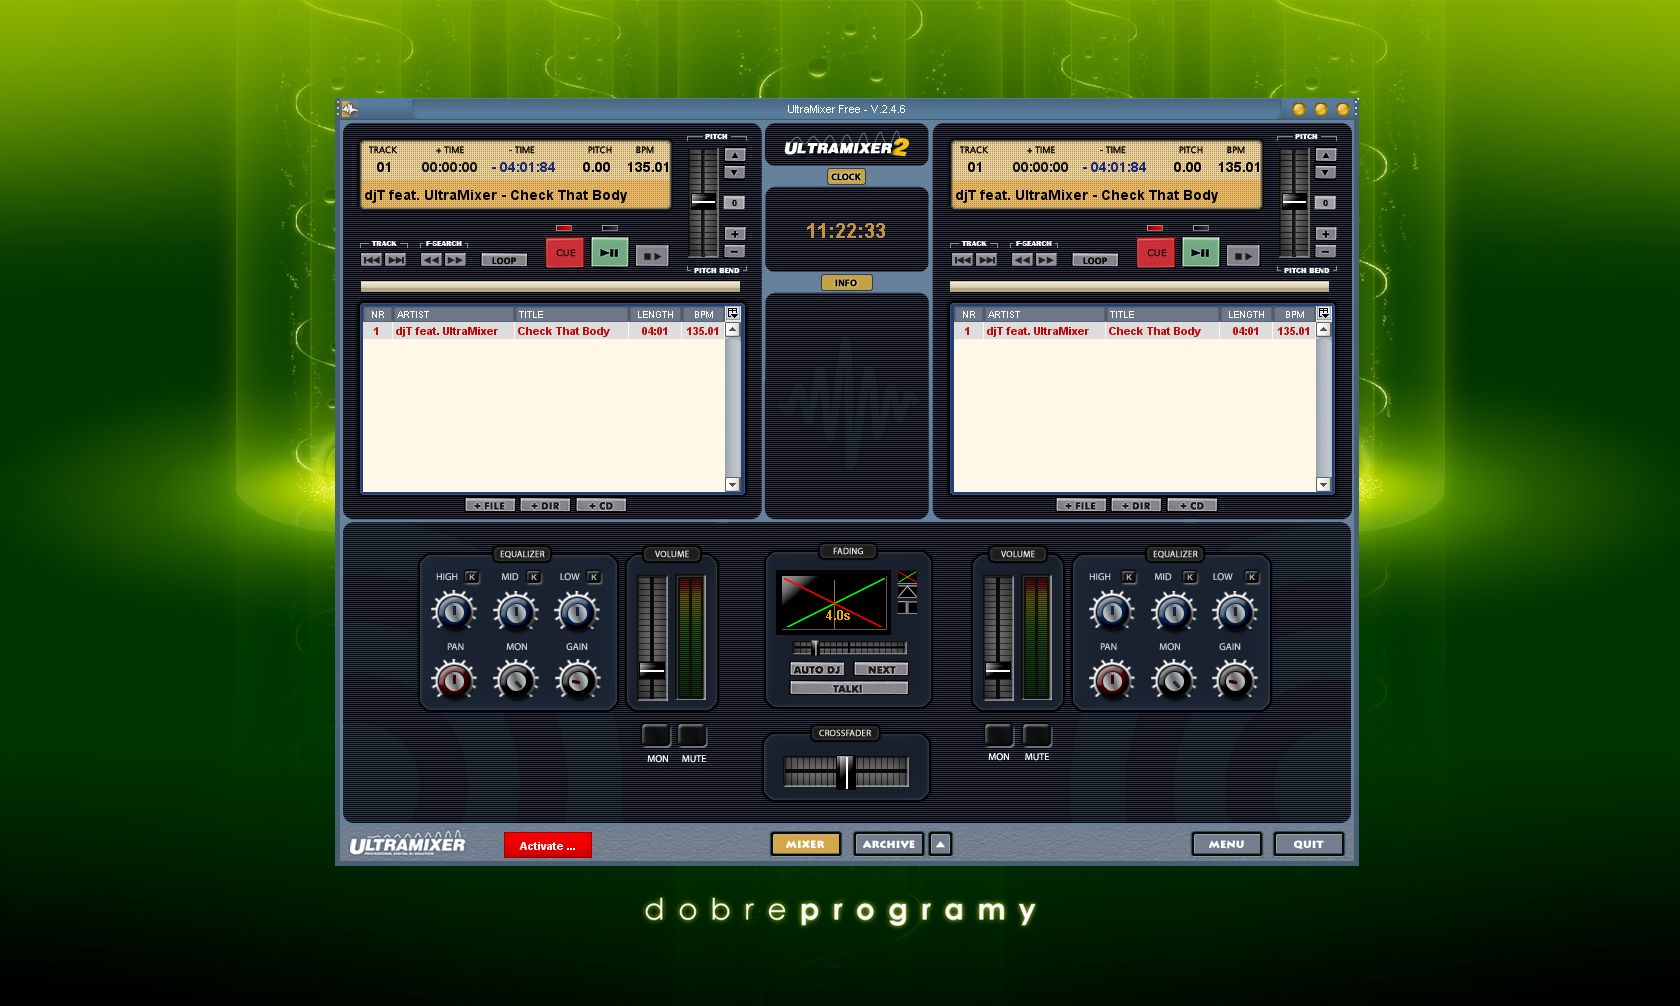
Task: Click the left deck stop/play button
Action: 652,256
